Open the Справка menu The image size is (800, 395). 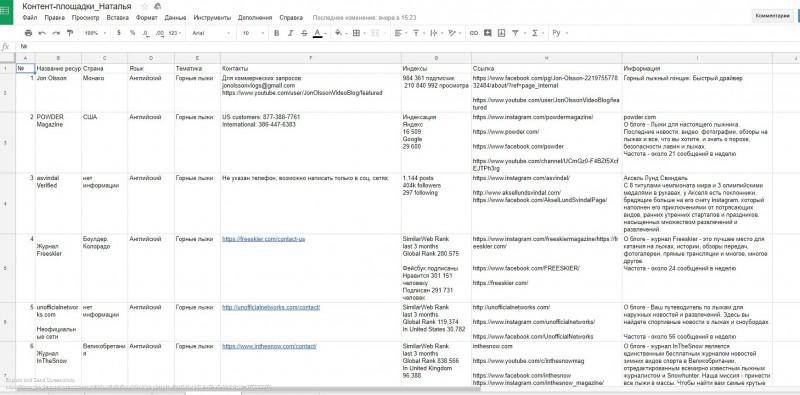[291, 17]
